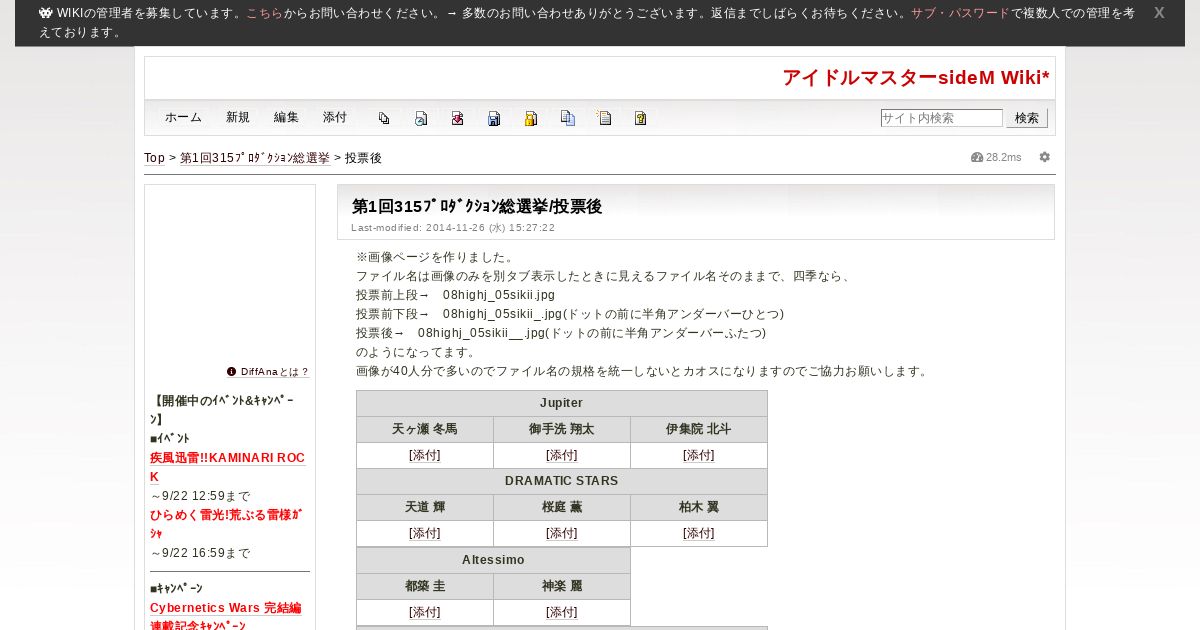Click 添付 link under 神楽 麗
Viewport: 1200px width, 630px height.
pos(562,612)
